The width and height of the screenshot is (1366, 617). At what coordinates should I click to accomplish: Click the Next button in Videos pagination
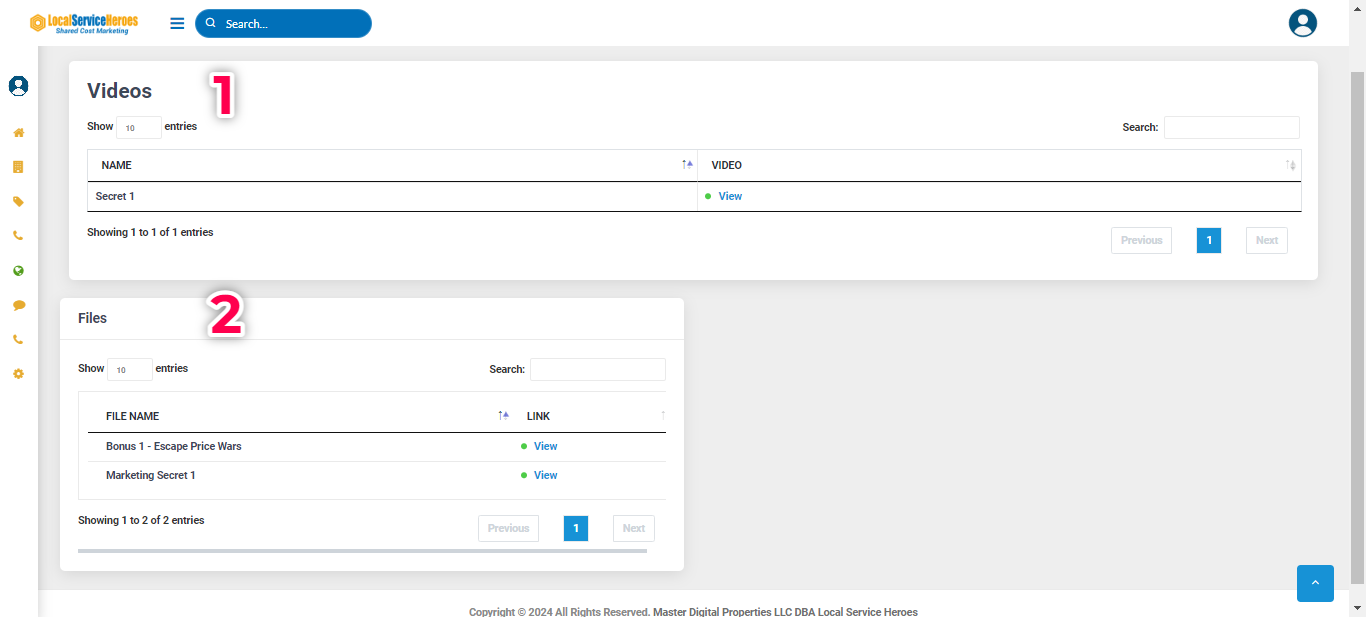[1266, 240]
